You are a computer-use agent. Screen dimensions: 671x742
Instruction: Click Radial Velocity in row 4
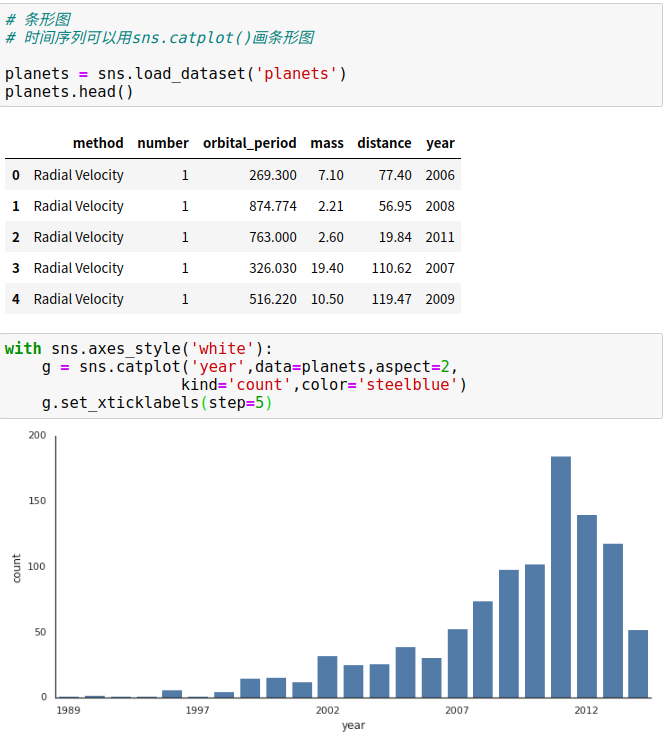click(x=79, y=299)
